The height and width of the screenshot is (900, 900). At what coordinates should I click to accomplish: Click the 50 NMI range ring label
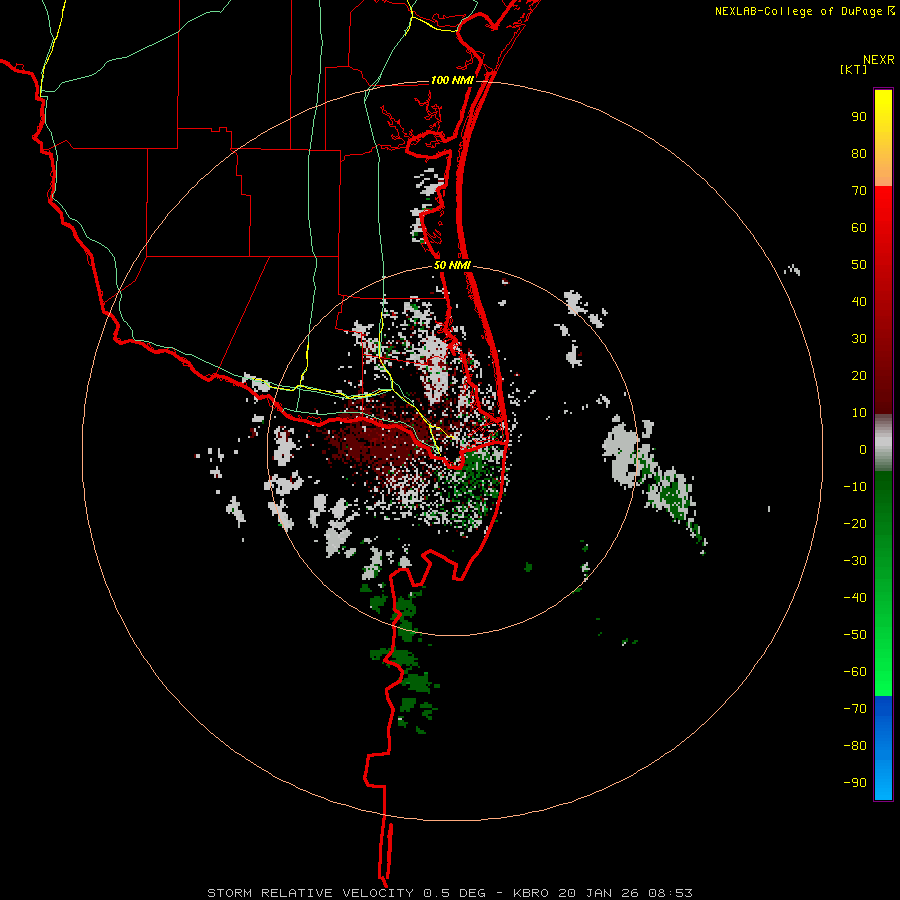pyautogui.click(x=452, y=265)
